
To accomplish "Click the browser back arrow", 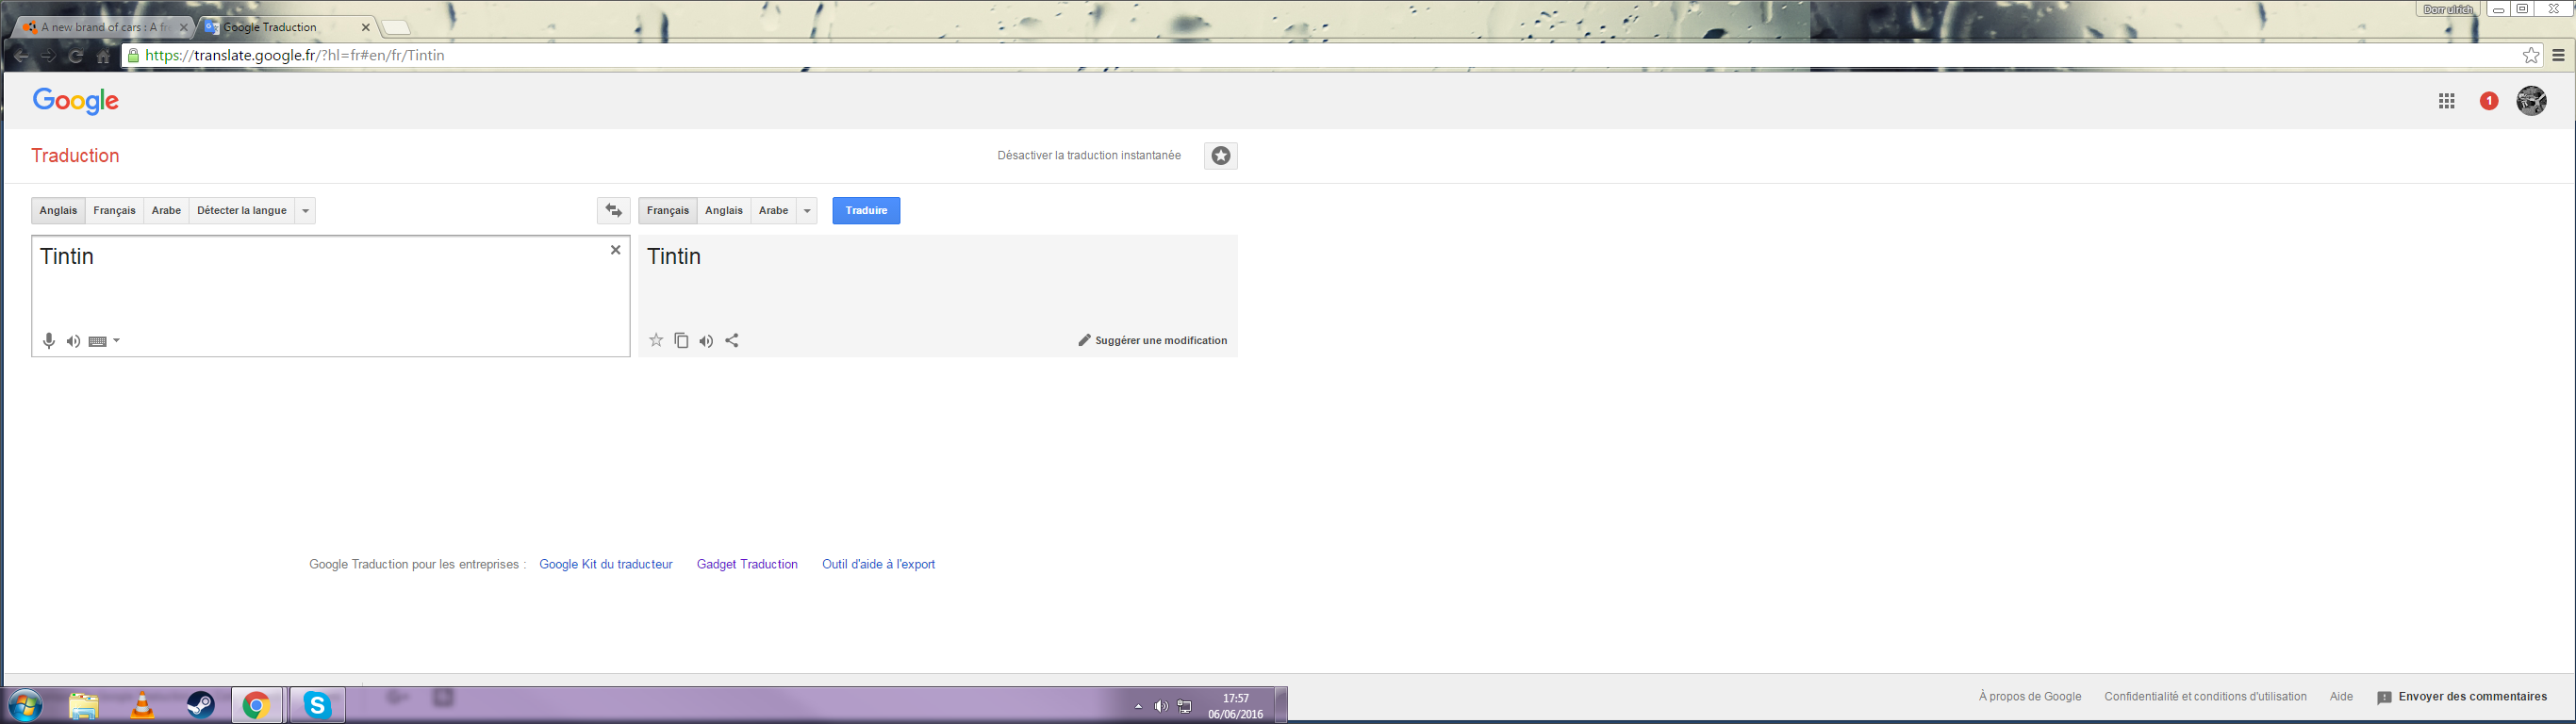I will coord(21,56).
